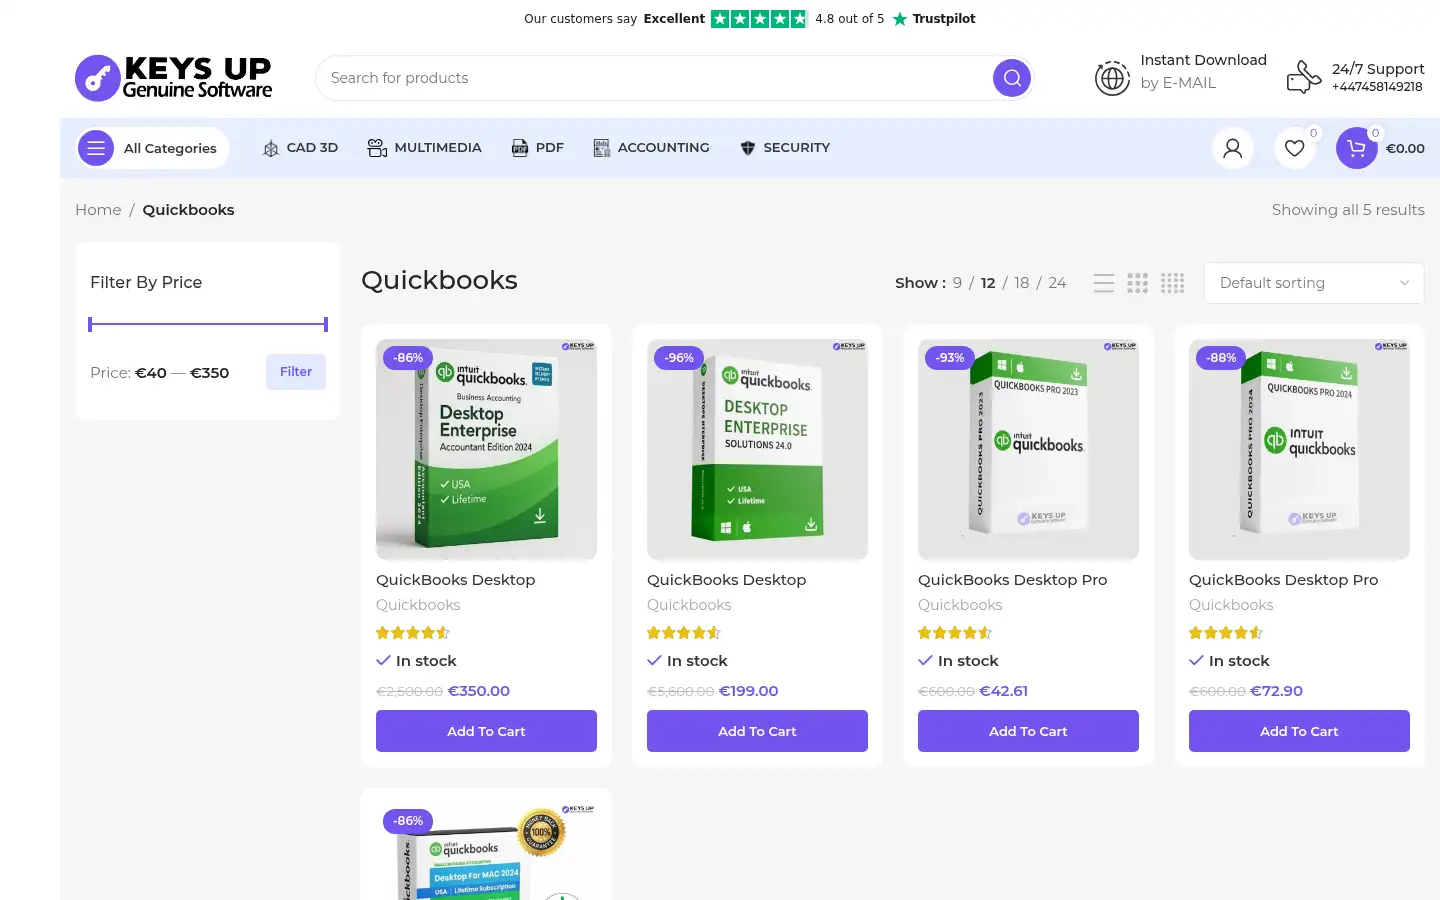The image size is (1440, 900).
Task: Open the QuickBooks Pro 2023 thumbnail
Action: tap(1028, 450)
